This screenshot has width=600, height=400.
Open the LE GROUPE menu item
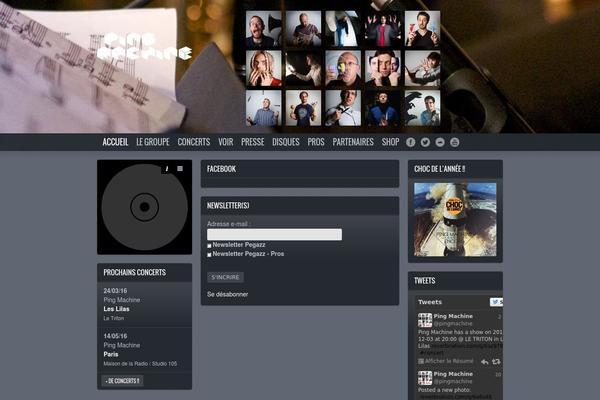click(153, 142)
